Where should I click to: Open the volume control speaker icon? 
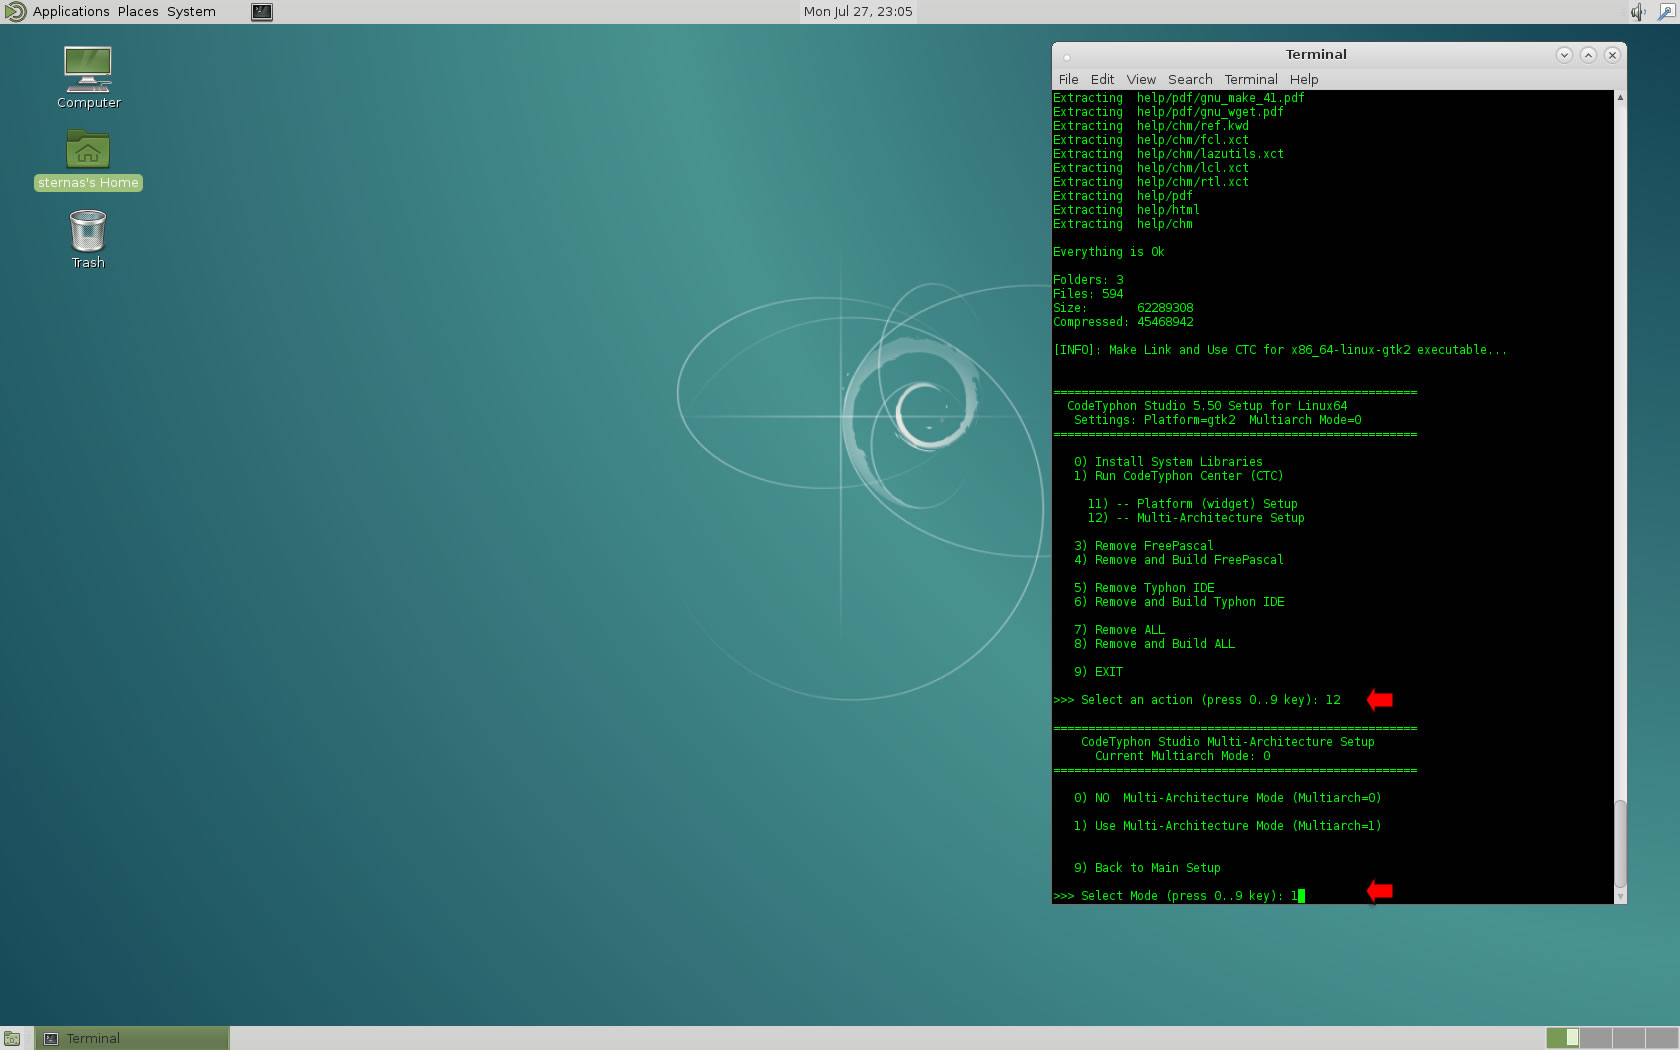point(1638,12)
